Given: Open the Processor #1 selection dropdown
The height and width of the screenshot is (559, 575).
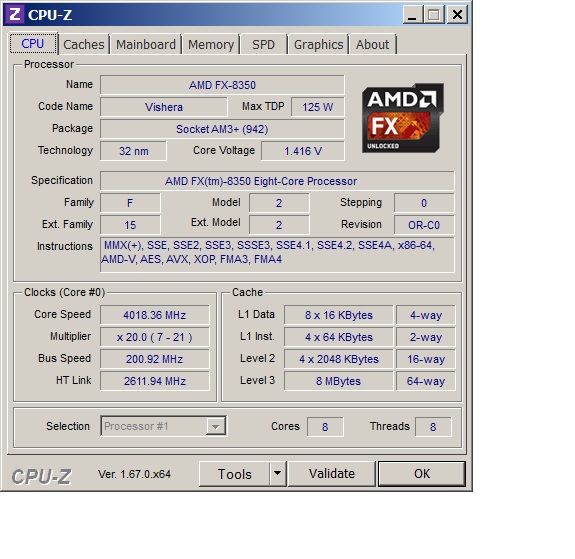Looking at the screenshot, I should click(164, 426).
